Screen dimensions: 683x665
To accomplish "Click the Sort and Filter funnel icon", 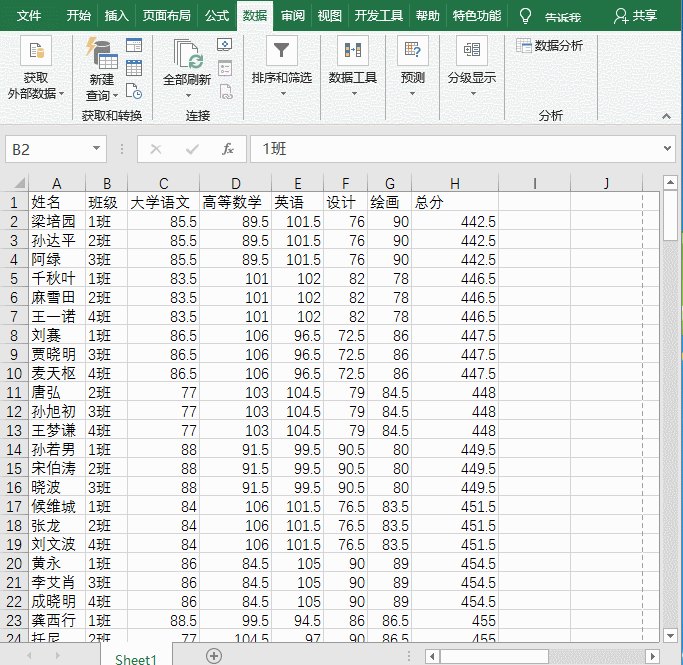I will coord(281,51).
